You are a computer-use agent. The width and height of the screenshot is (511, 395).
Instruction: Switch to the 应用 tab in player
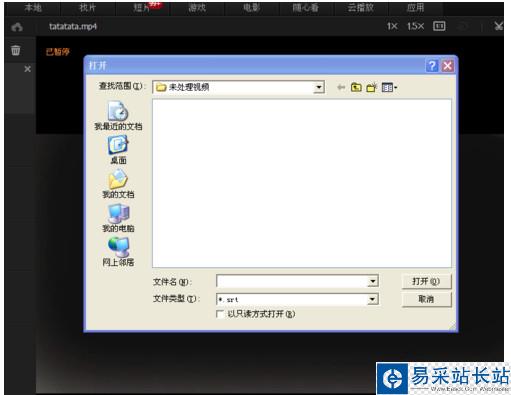tap(415, 8)
